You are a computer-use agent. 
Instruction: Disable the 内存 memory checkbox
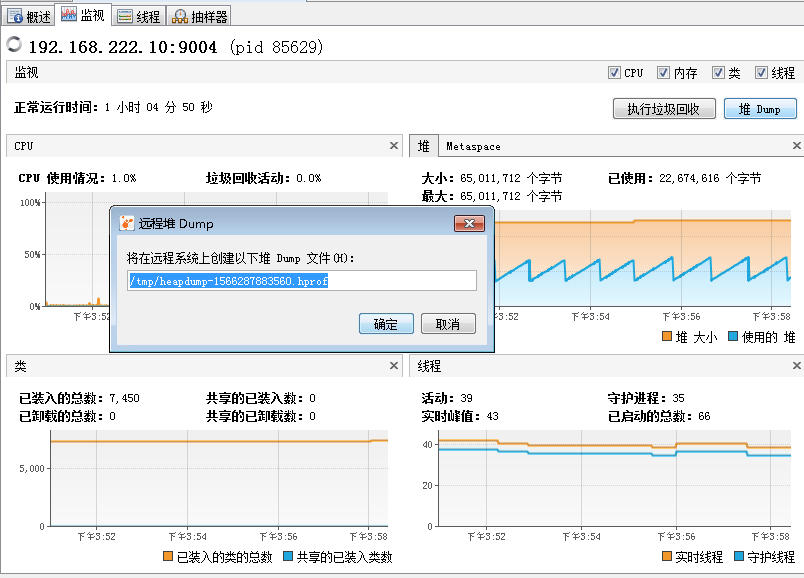(662, 72)
